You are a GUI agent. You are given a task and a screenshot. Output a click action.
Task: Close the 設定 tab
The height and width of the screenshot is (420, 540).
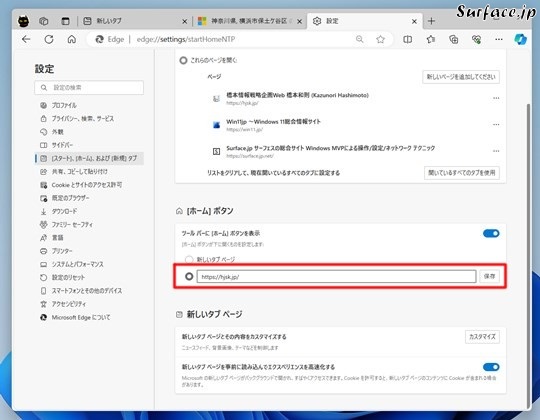click(414, 21)
